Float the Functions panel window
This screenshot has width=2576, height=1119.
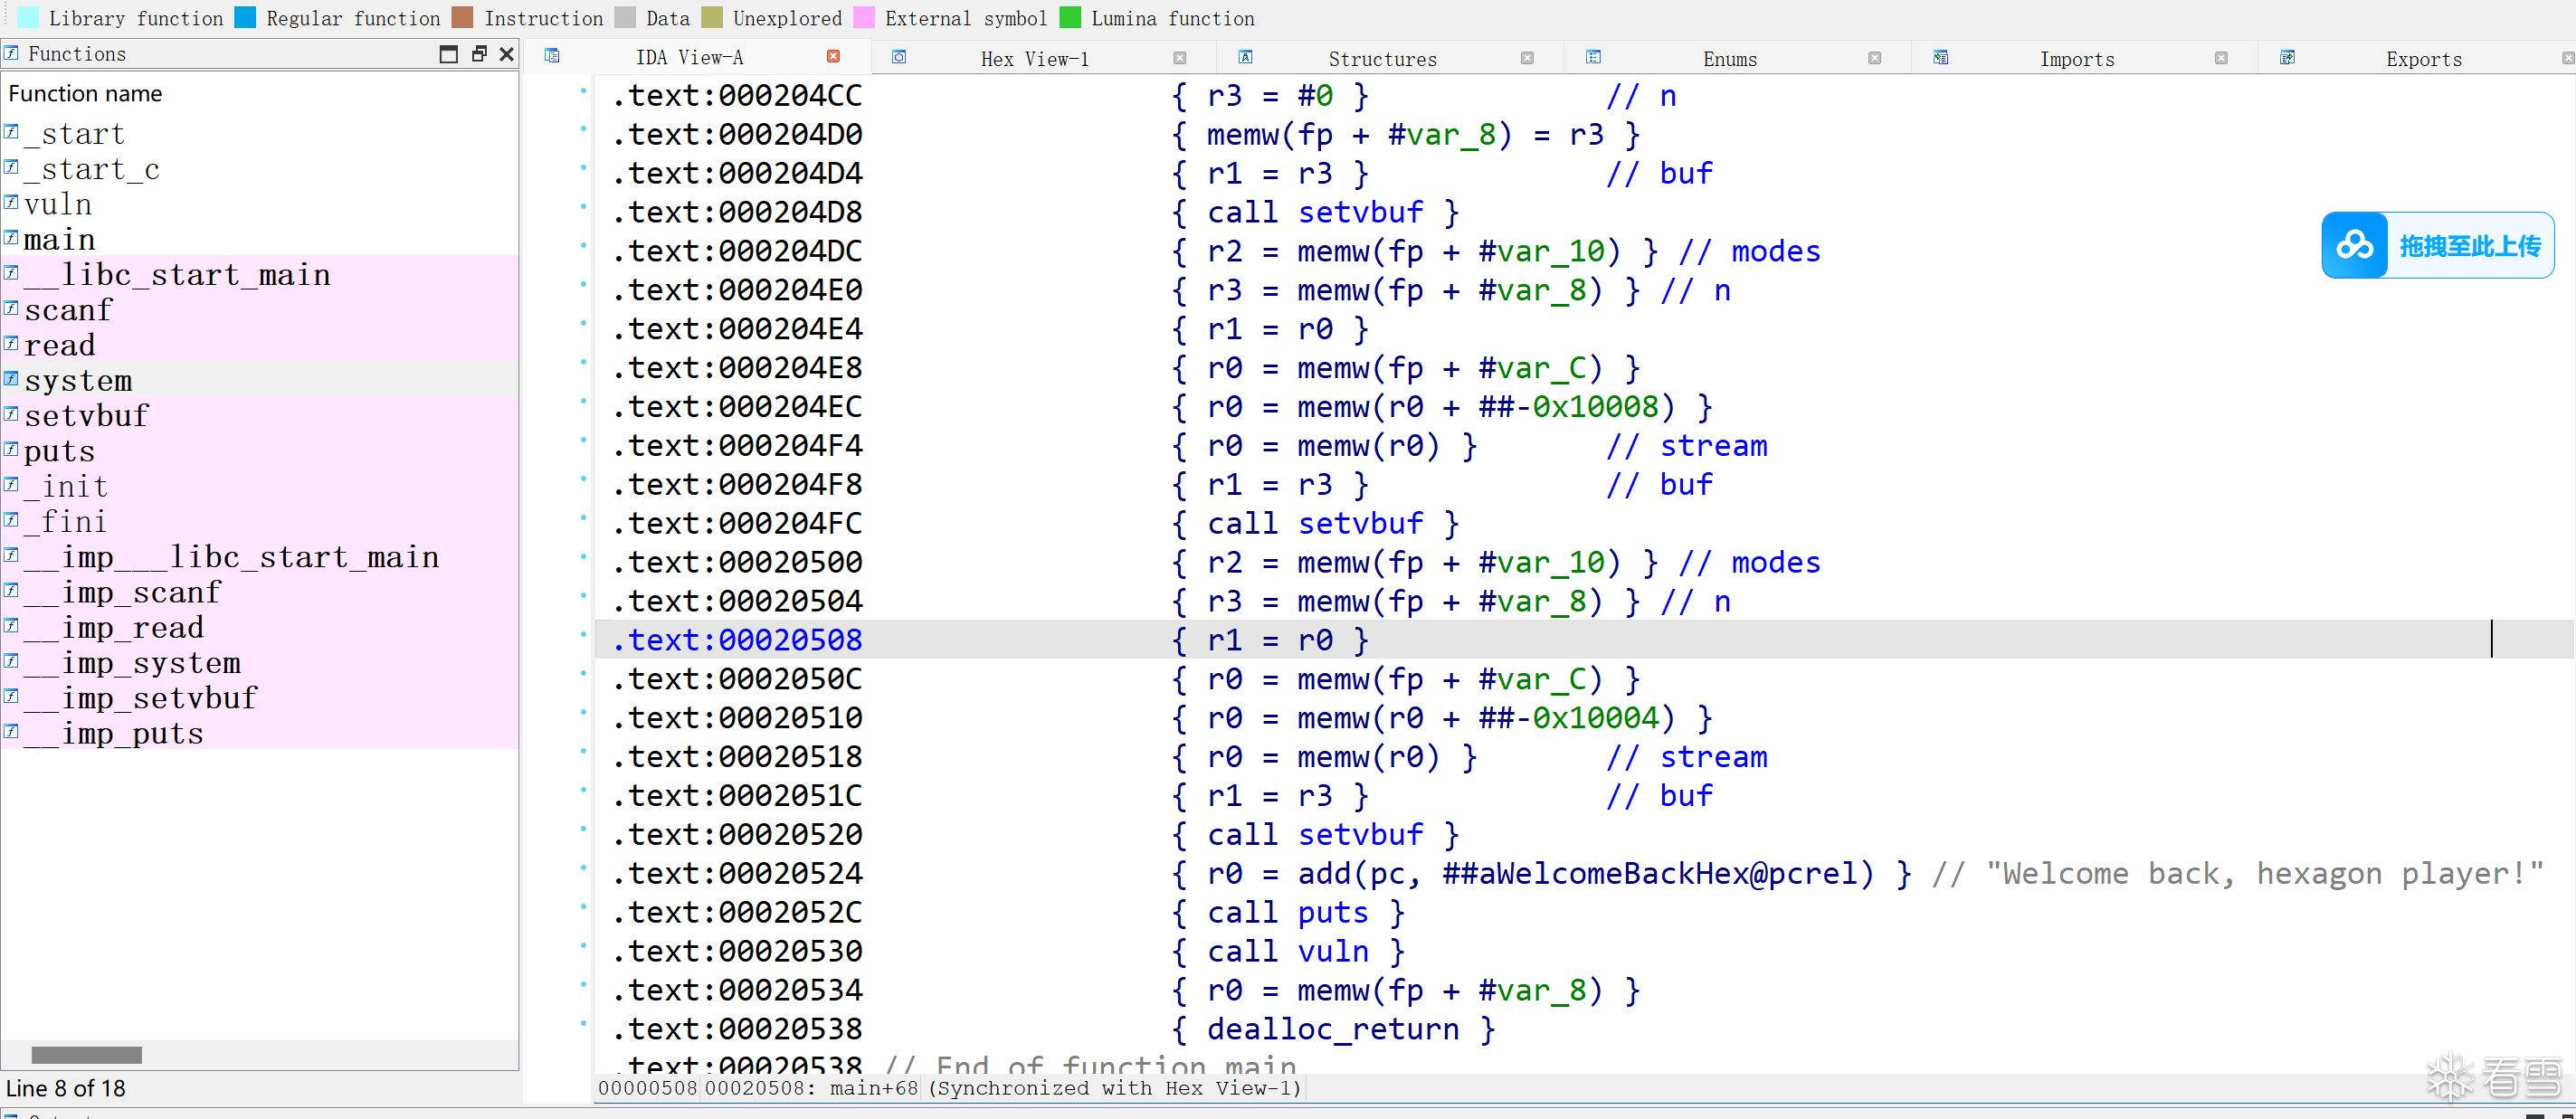pos(479,54)
